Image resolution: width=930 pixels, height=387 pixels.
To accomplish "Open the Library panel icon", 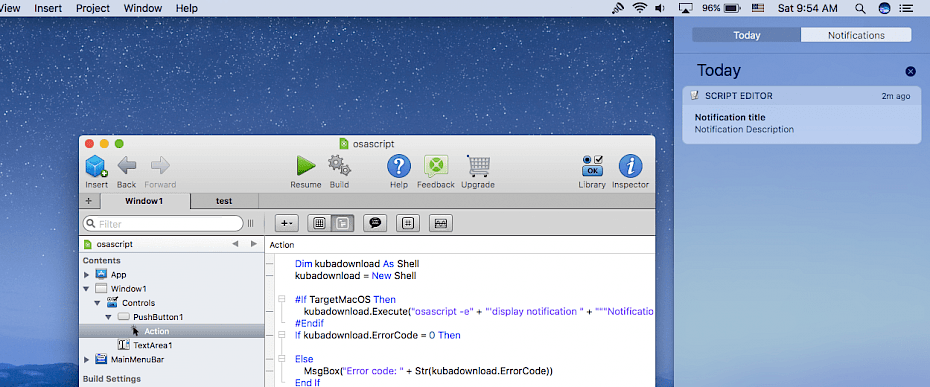I will point(593,166).
